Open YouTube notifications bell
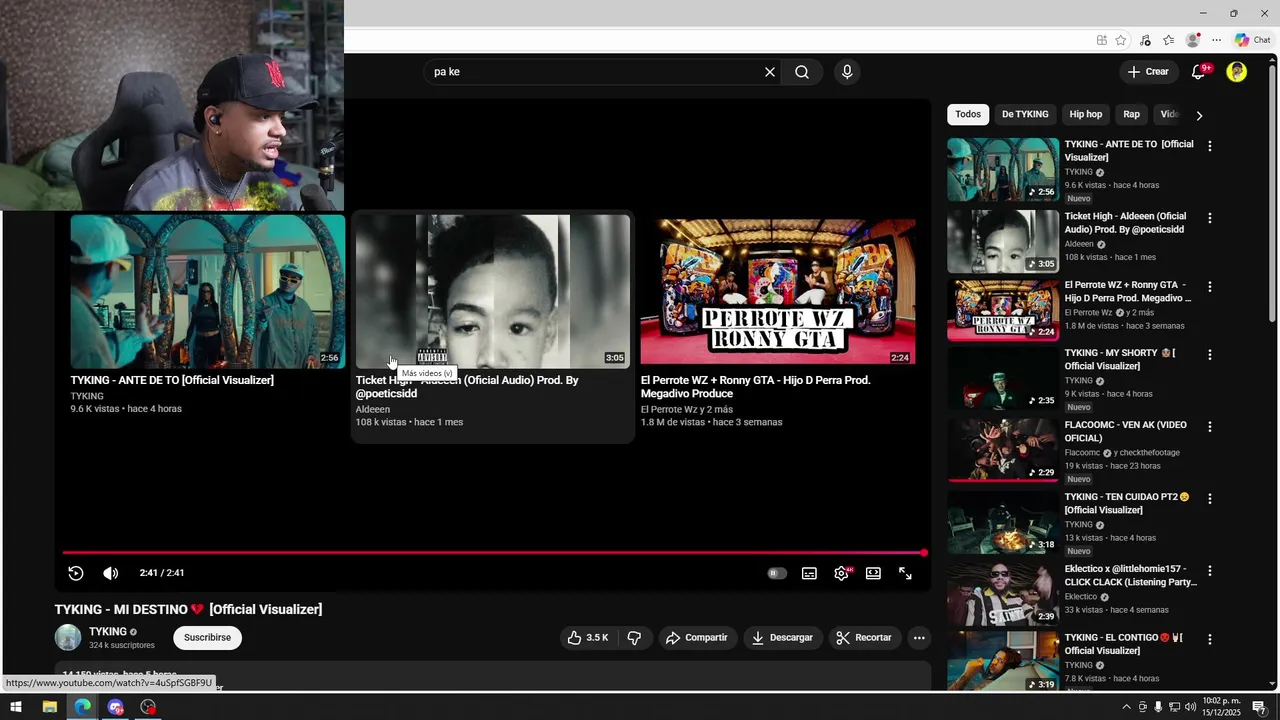The image size is (1280, 720). [x=1198, y=72]
